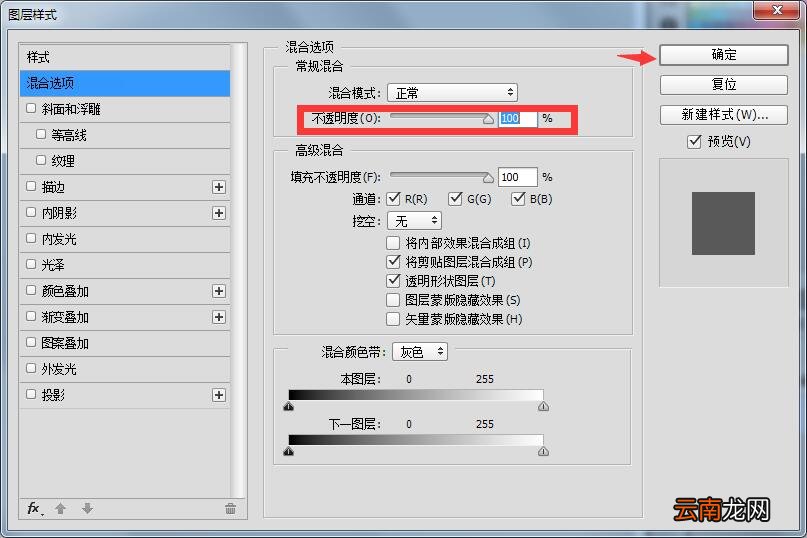This screenshot has width=807, height=538.
Task: Open the 混合颜色带 dropdown showing 灰色
Action: 420,352
